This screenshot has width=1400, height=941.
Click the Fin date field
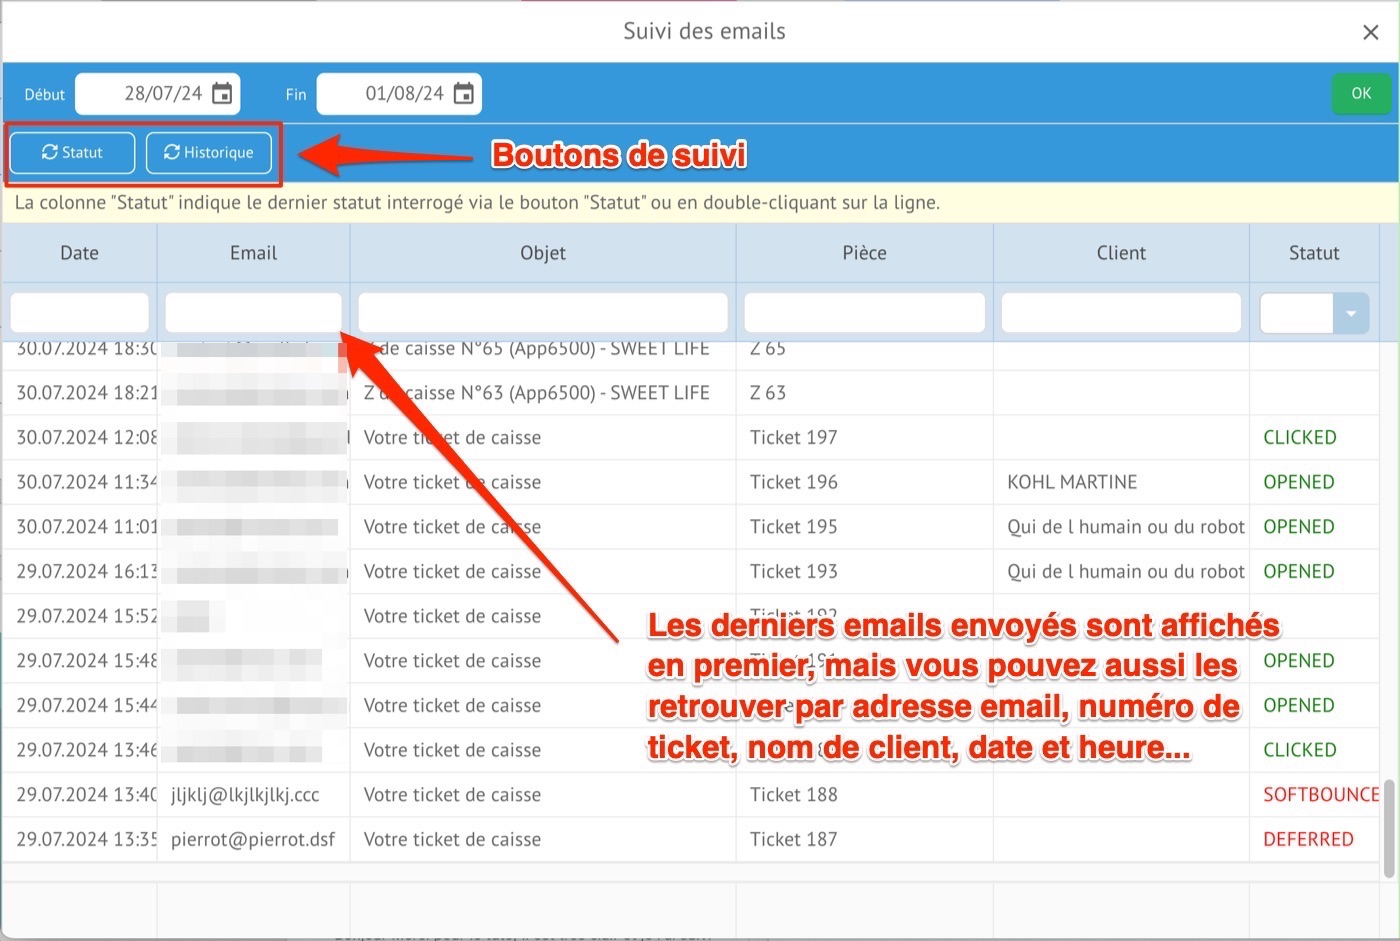(392, 94)
